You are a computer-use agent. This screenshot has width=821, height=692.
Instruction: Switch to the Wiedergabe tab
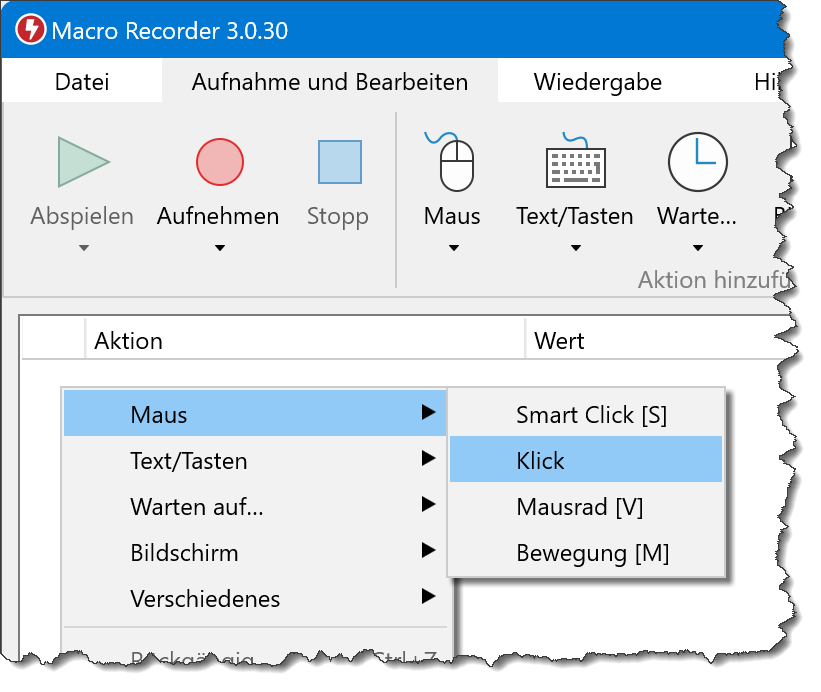click(597, 82)
